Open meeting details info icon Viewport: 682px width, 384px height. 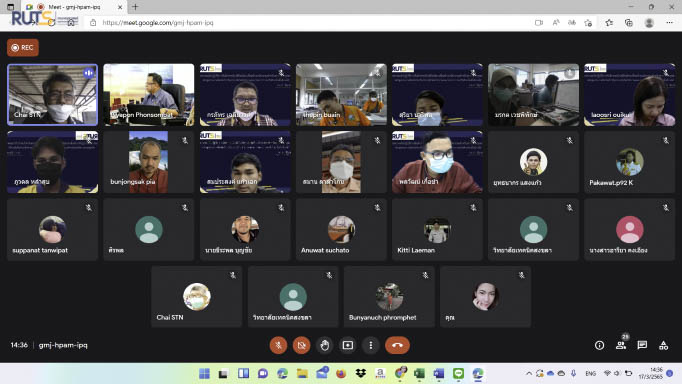[x=599, y=345]
